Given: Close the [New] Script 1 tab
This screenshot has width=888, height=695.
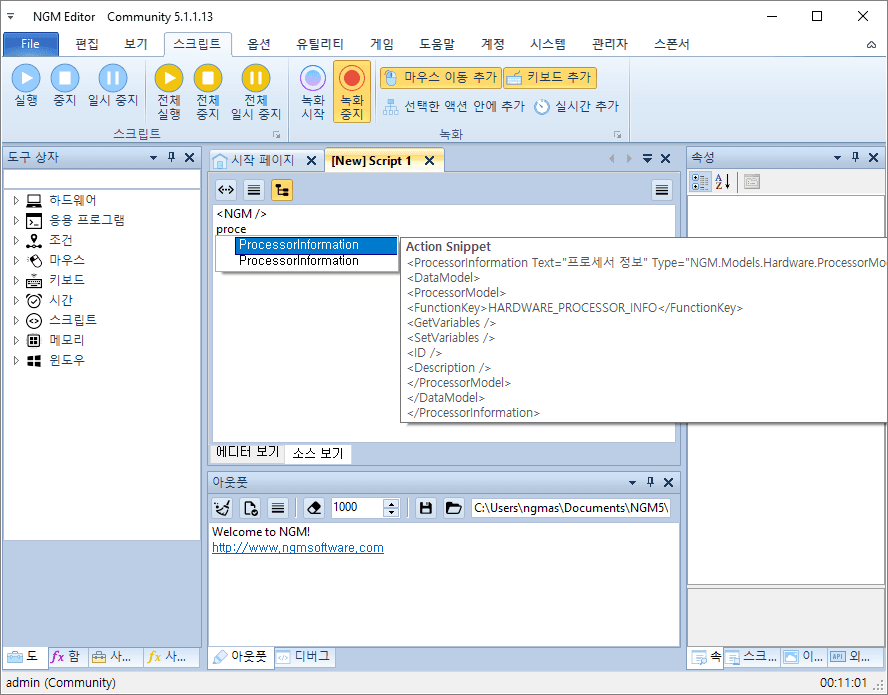Looking at the screenshot, I should pyautogui.click(x=430, y=161).
